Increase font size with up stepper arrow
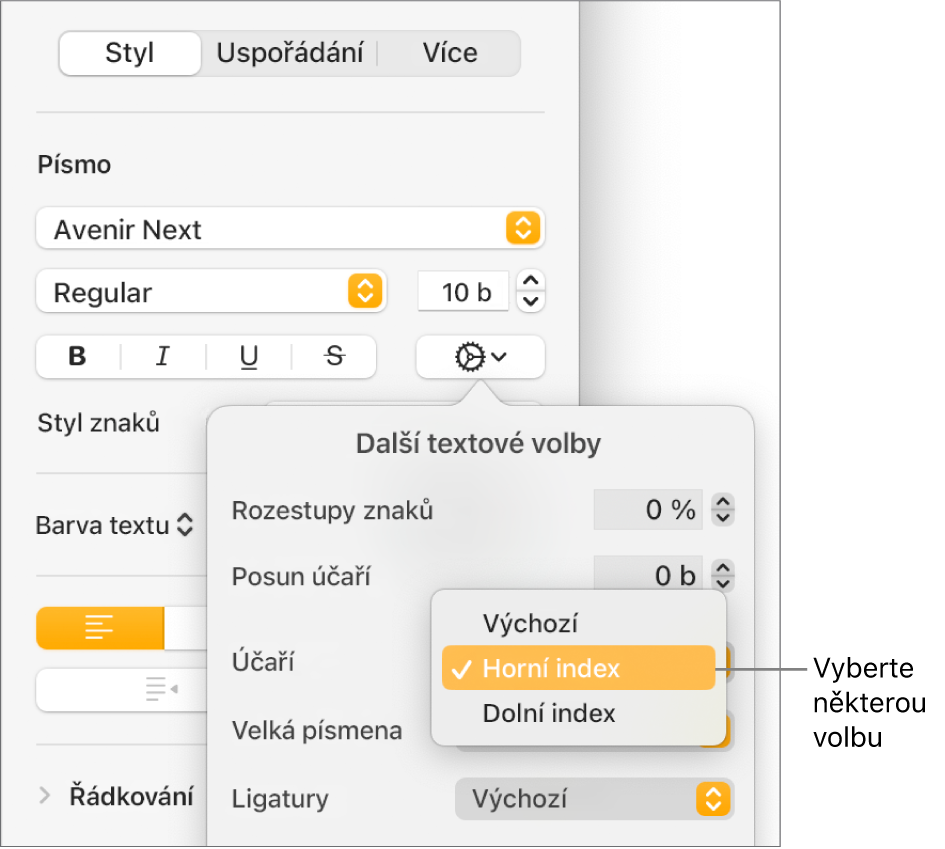945x849 pixels. pyautogui.click(x=531, y=281)
